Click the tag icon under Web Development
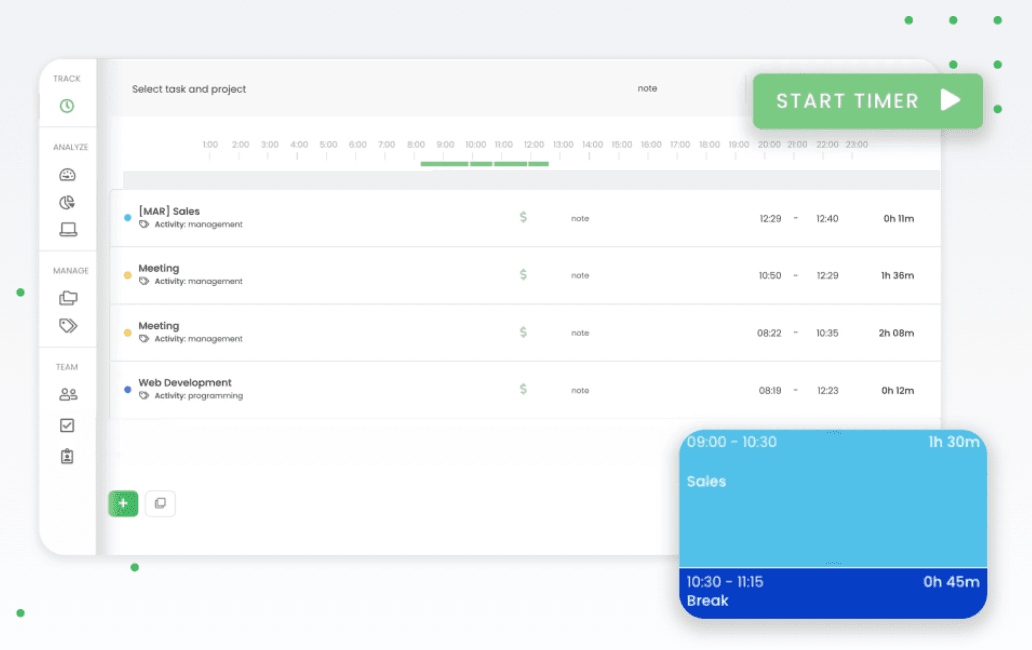Image resolution: width=1032 pixels, height=650 pixels. click(x=144, y=395)
